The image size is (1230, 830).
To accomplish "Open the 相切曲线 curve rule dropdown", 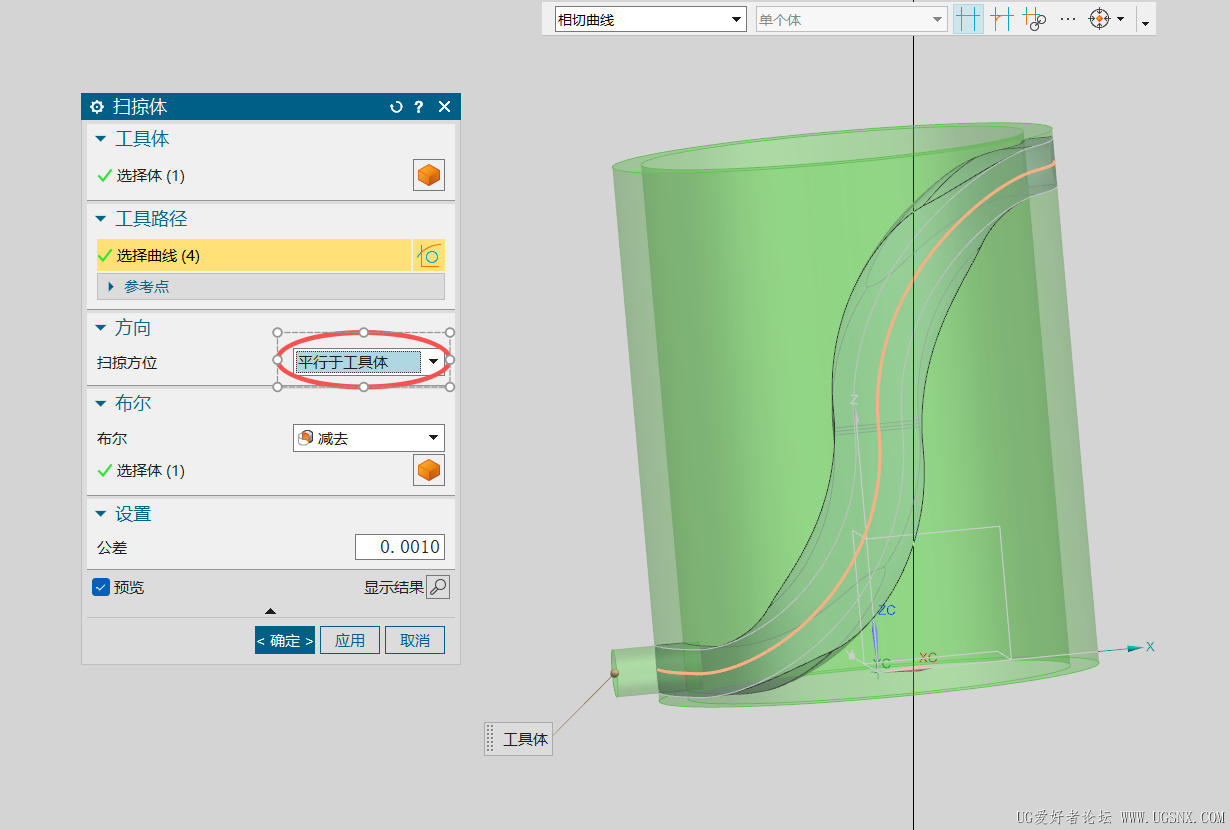I will [650, 19].
